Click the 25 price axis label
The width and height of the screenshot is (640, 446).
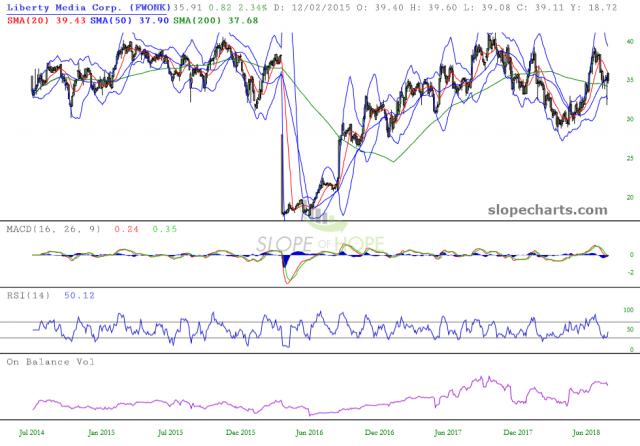click(x=630, y=158)
